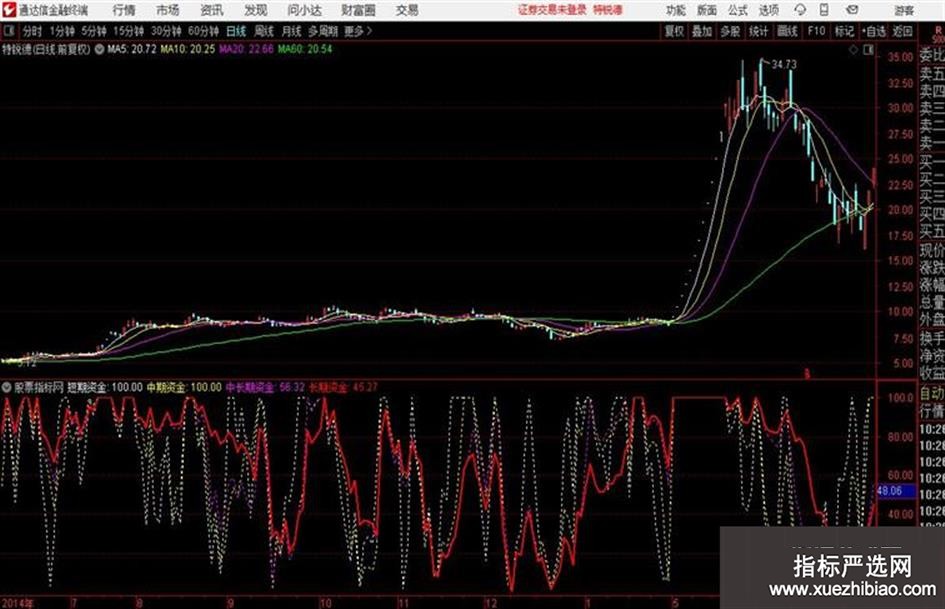Open the 财富圈 menu
Image resolution: width=945 pixels, height=609 pixels.
pos(358,10)
